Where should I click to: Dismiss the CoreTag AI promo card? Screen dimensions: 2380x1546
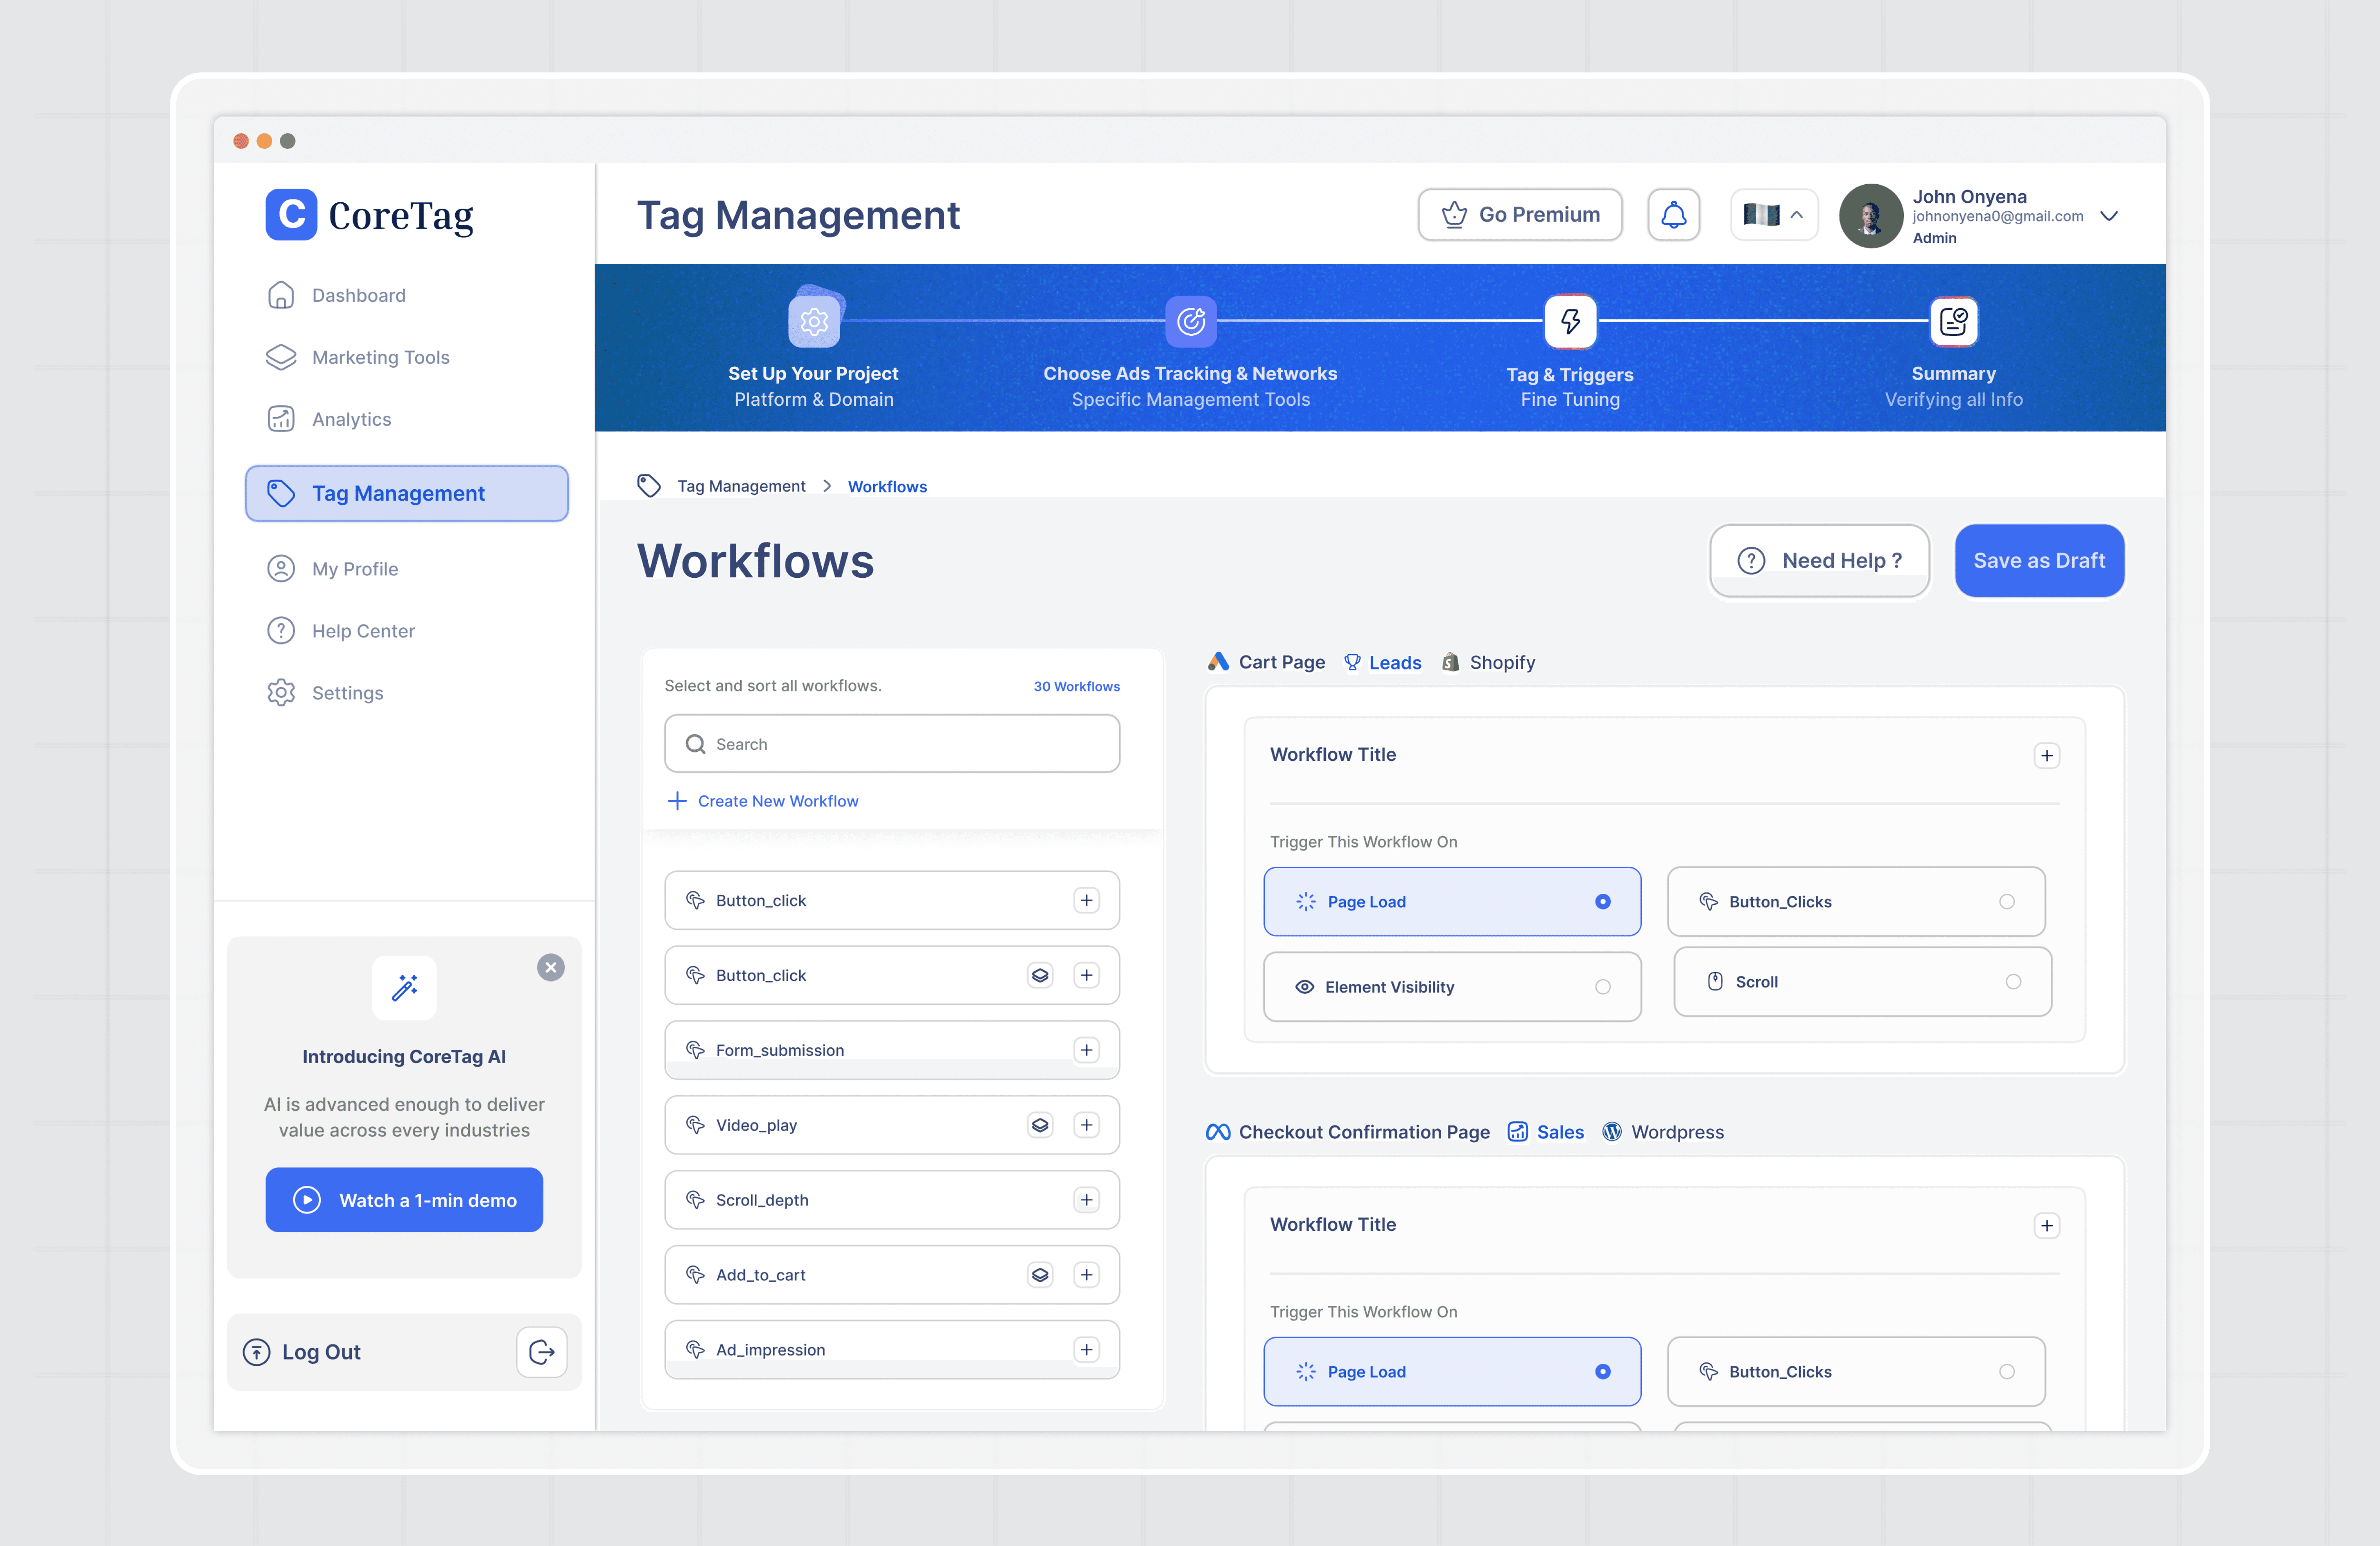coord(550,967)
